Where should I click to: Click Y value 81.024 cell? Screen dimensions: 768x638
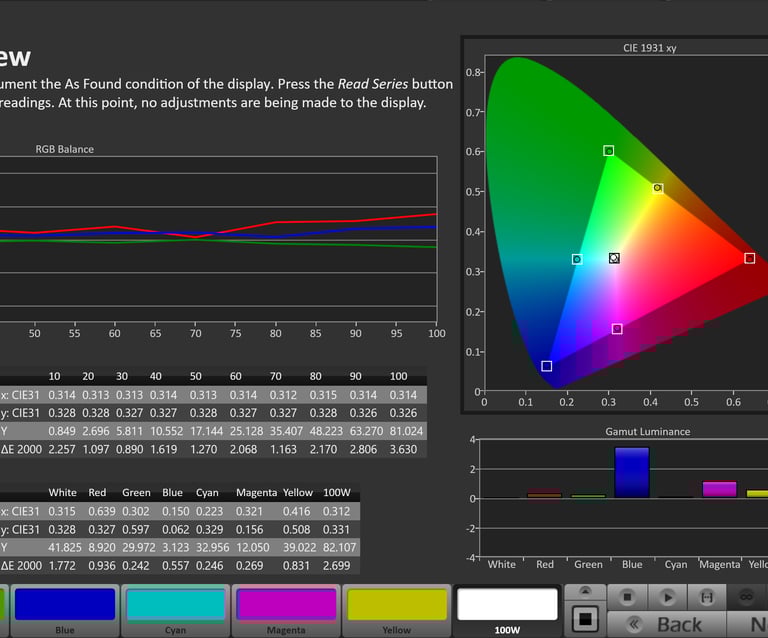pos(406,431)
